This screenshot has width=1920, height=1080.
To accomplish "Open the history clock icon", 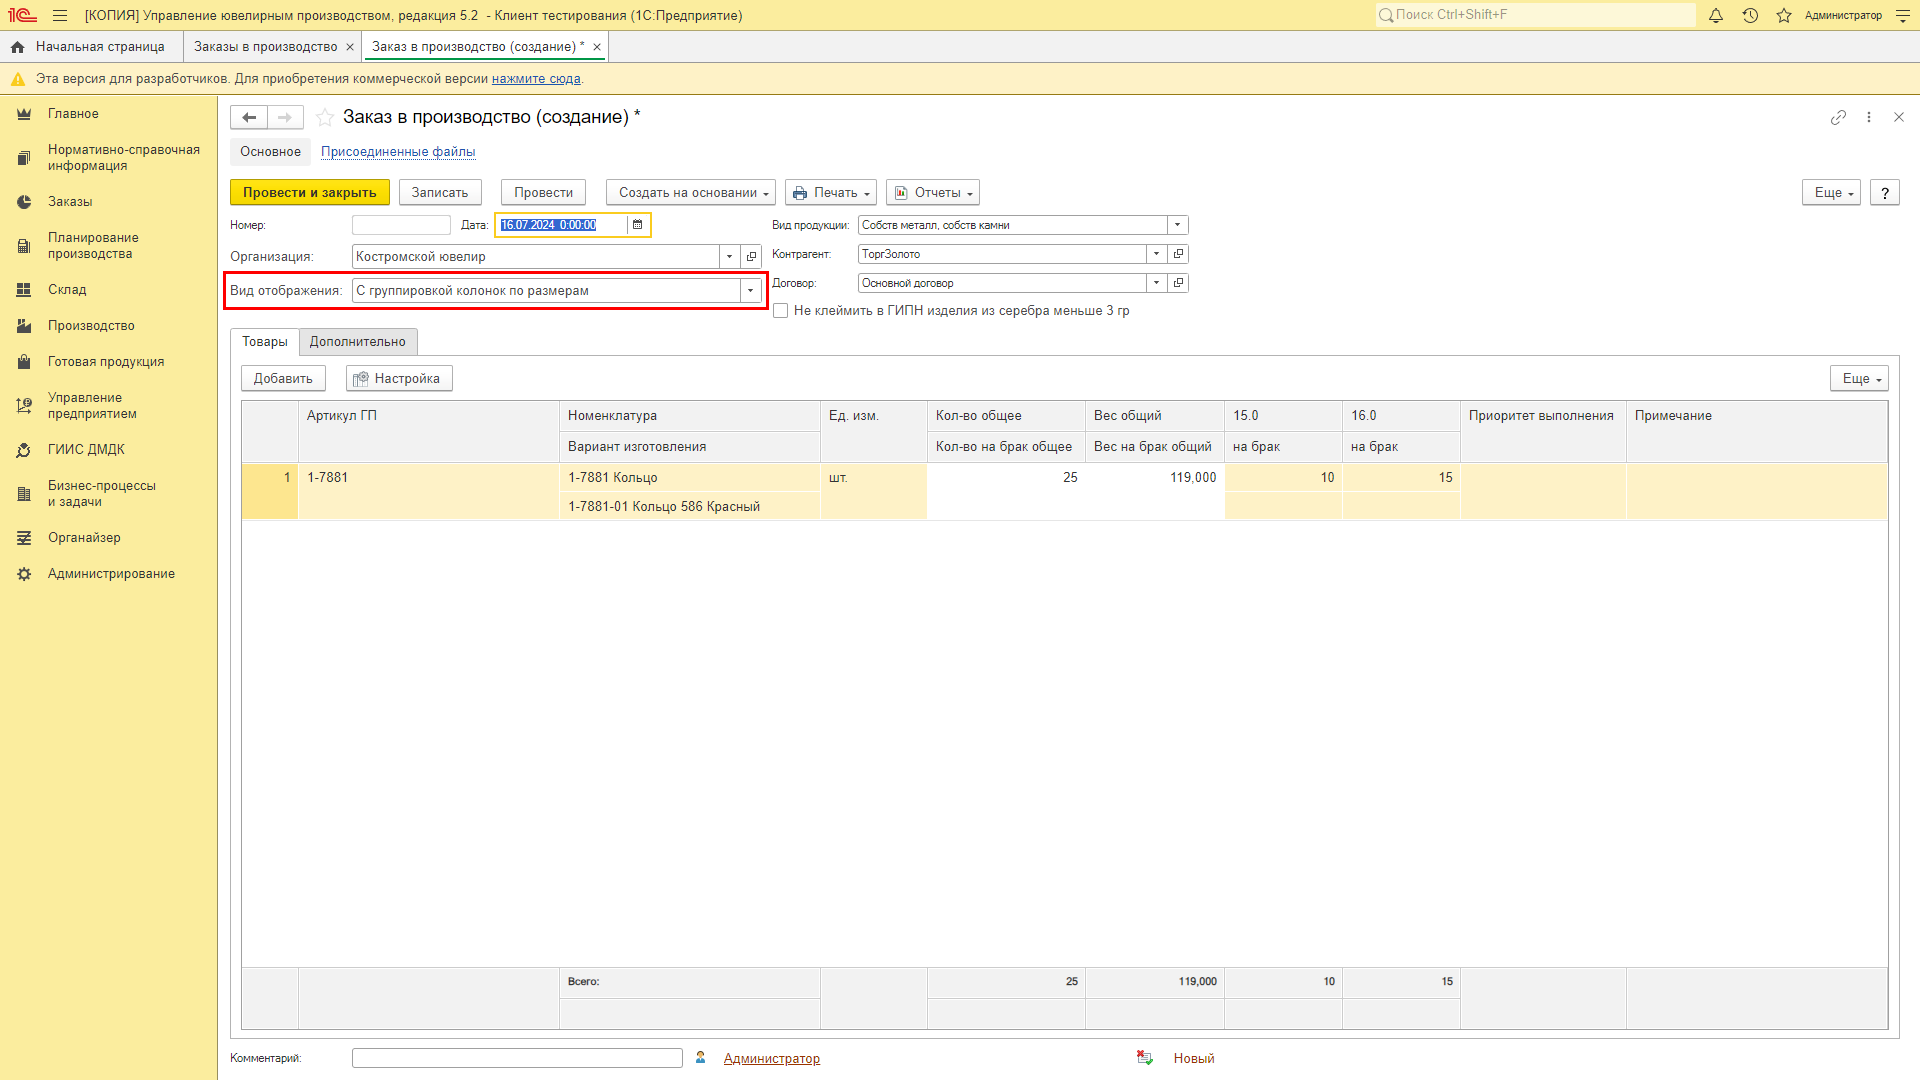I will (1750, 16).
